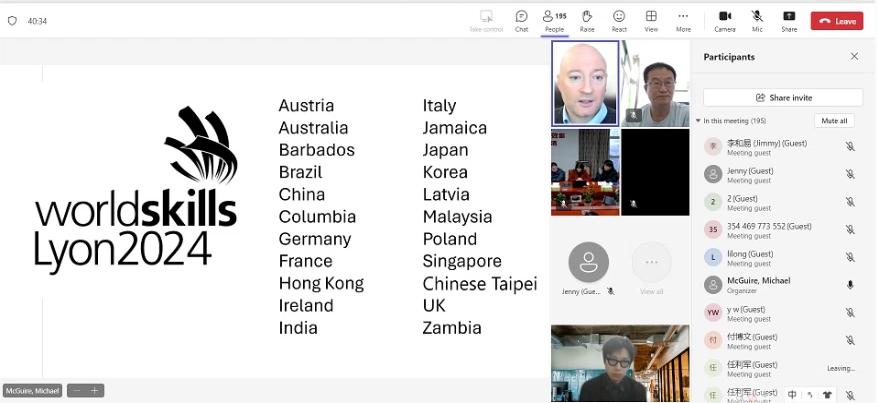Raise your hand in the meeting
Image resolution: width=877 pixels, height=403 pixels.
pyautogui.click(x=587, y=20)
